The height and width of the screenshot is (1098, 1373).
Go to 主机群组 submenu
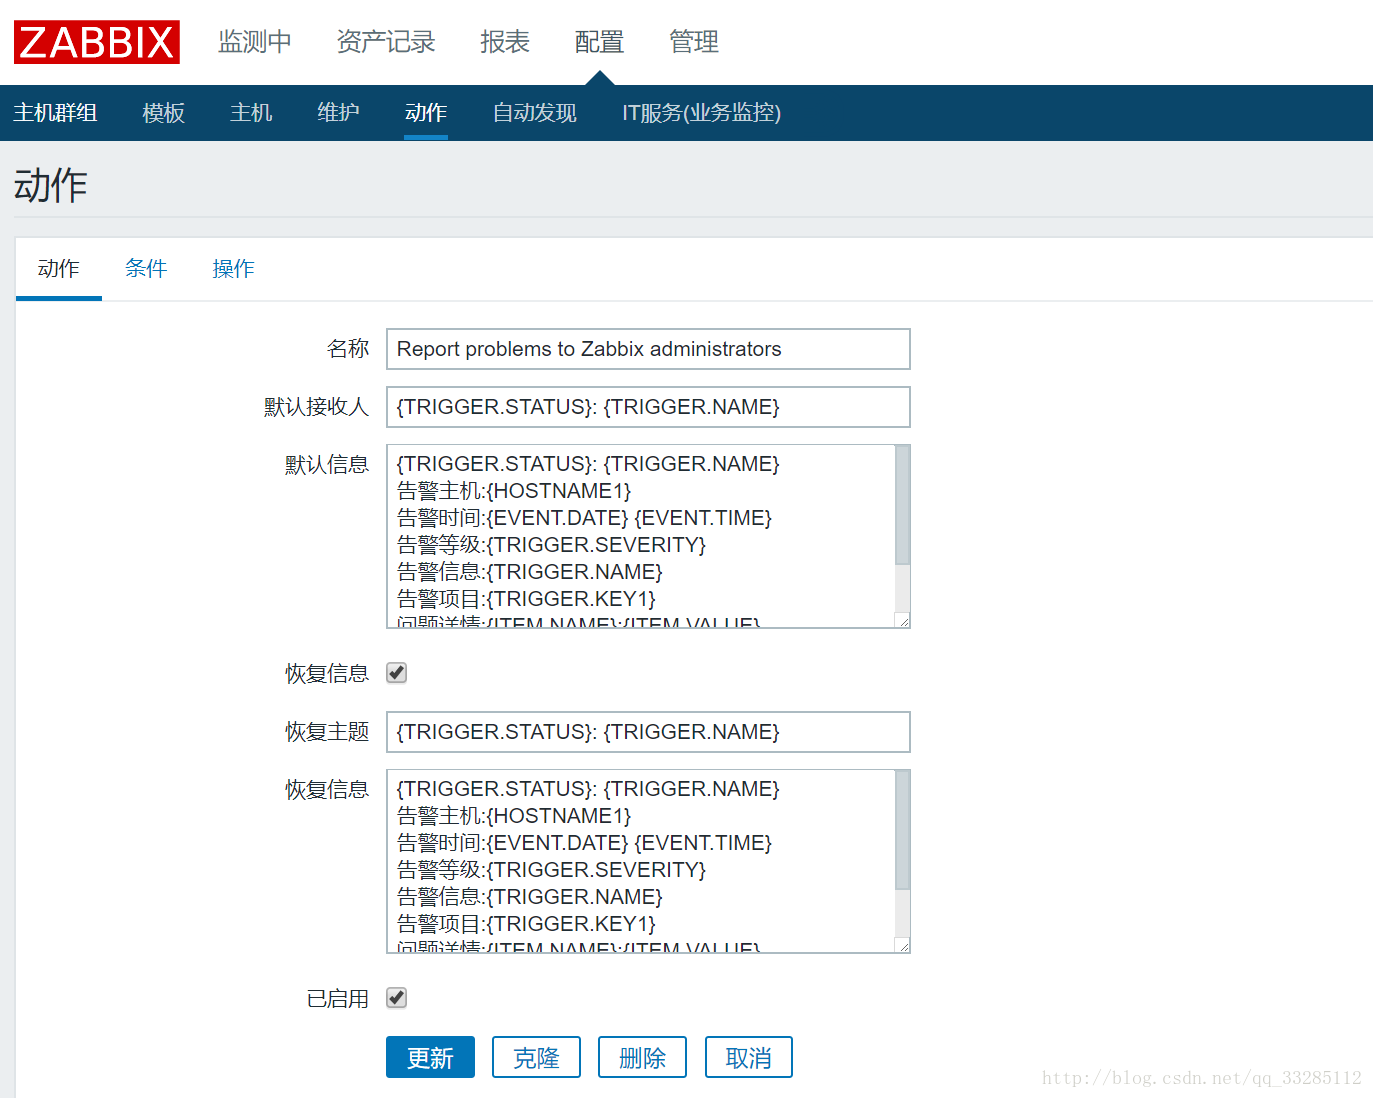56,113
